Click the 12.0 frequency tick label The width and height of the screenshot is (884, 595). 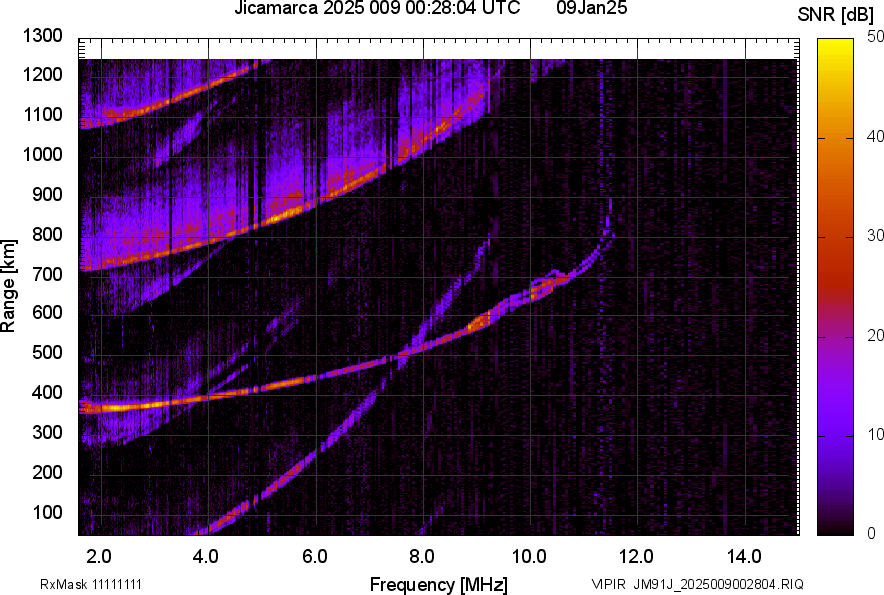pyautogui.click(x=638, y=557)
